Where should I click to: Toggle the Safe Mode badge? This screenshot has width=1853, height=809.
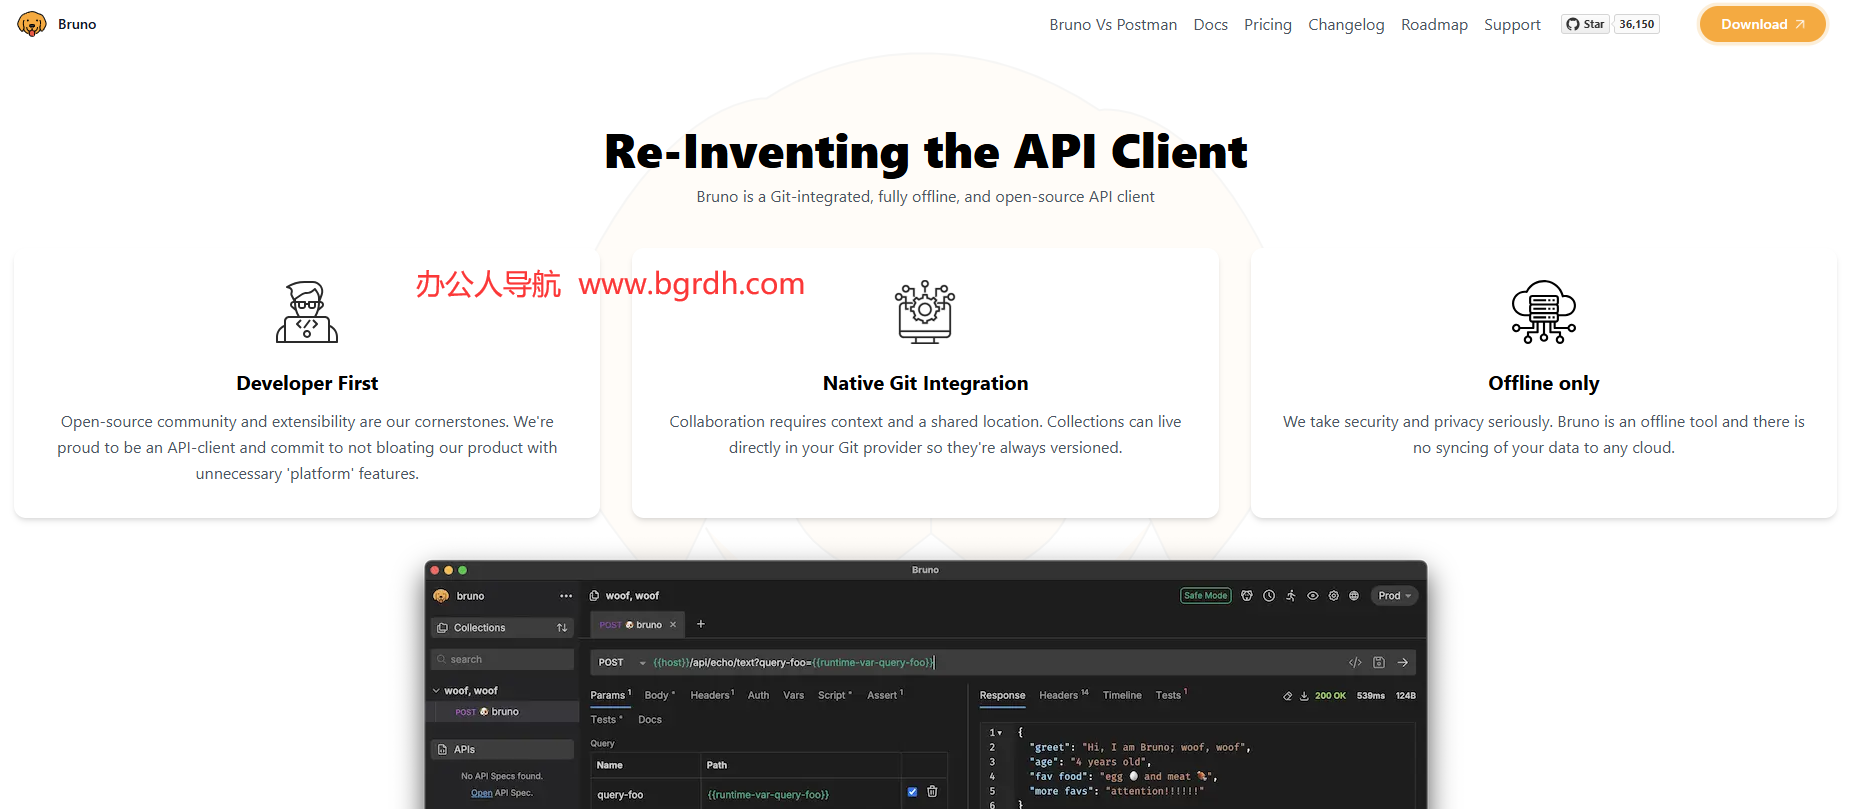(1205, 596)
